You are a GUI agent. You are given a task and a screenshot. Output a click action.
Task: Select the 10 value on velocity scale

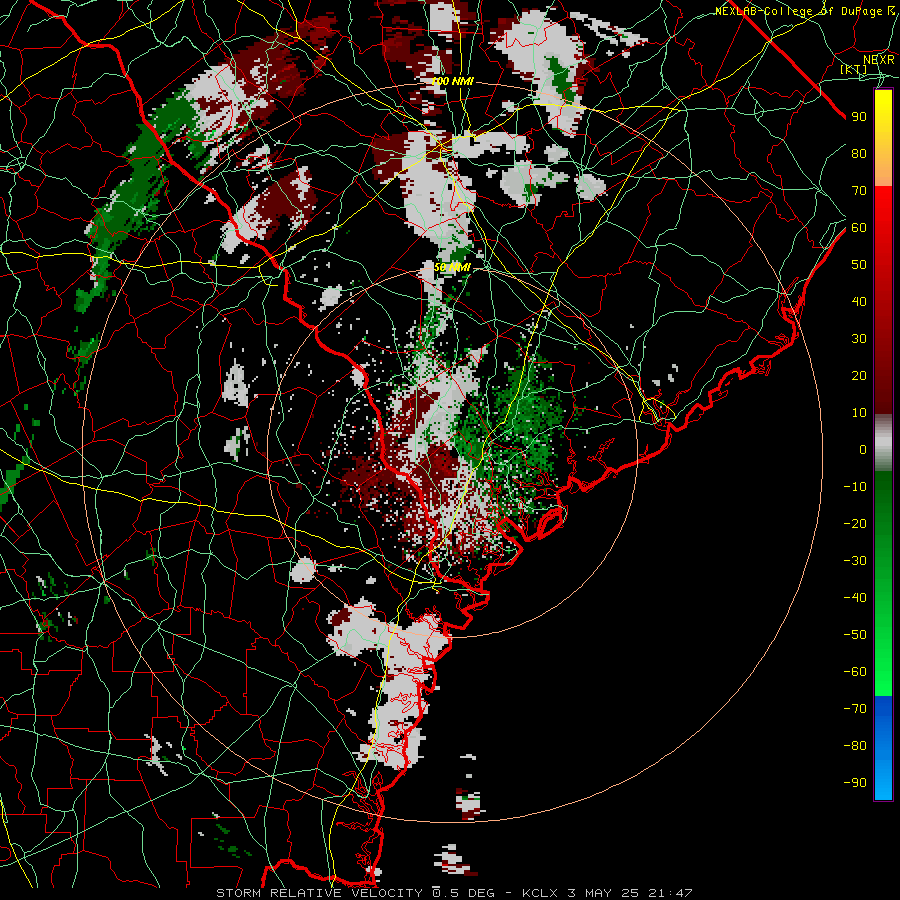click(859, 413)
